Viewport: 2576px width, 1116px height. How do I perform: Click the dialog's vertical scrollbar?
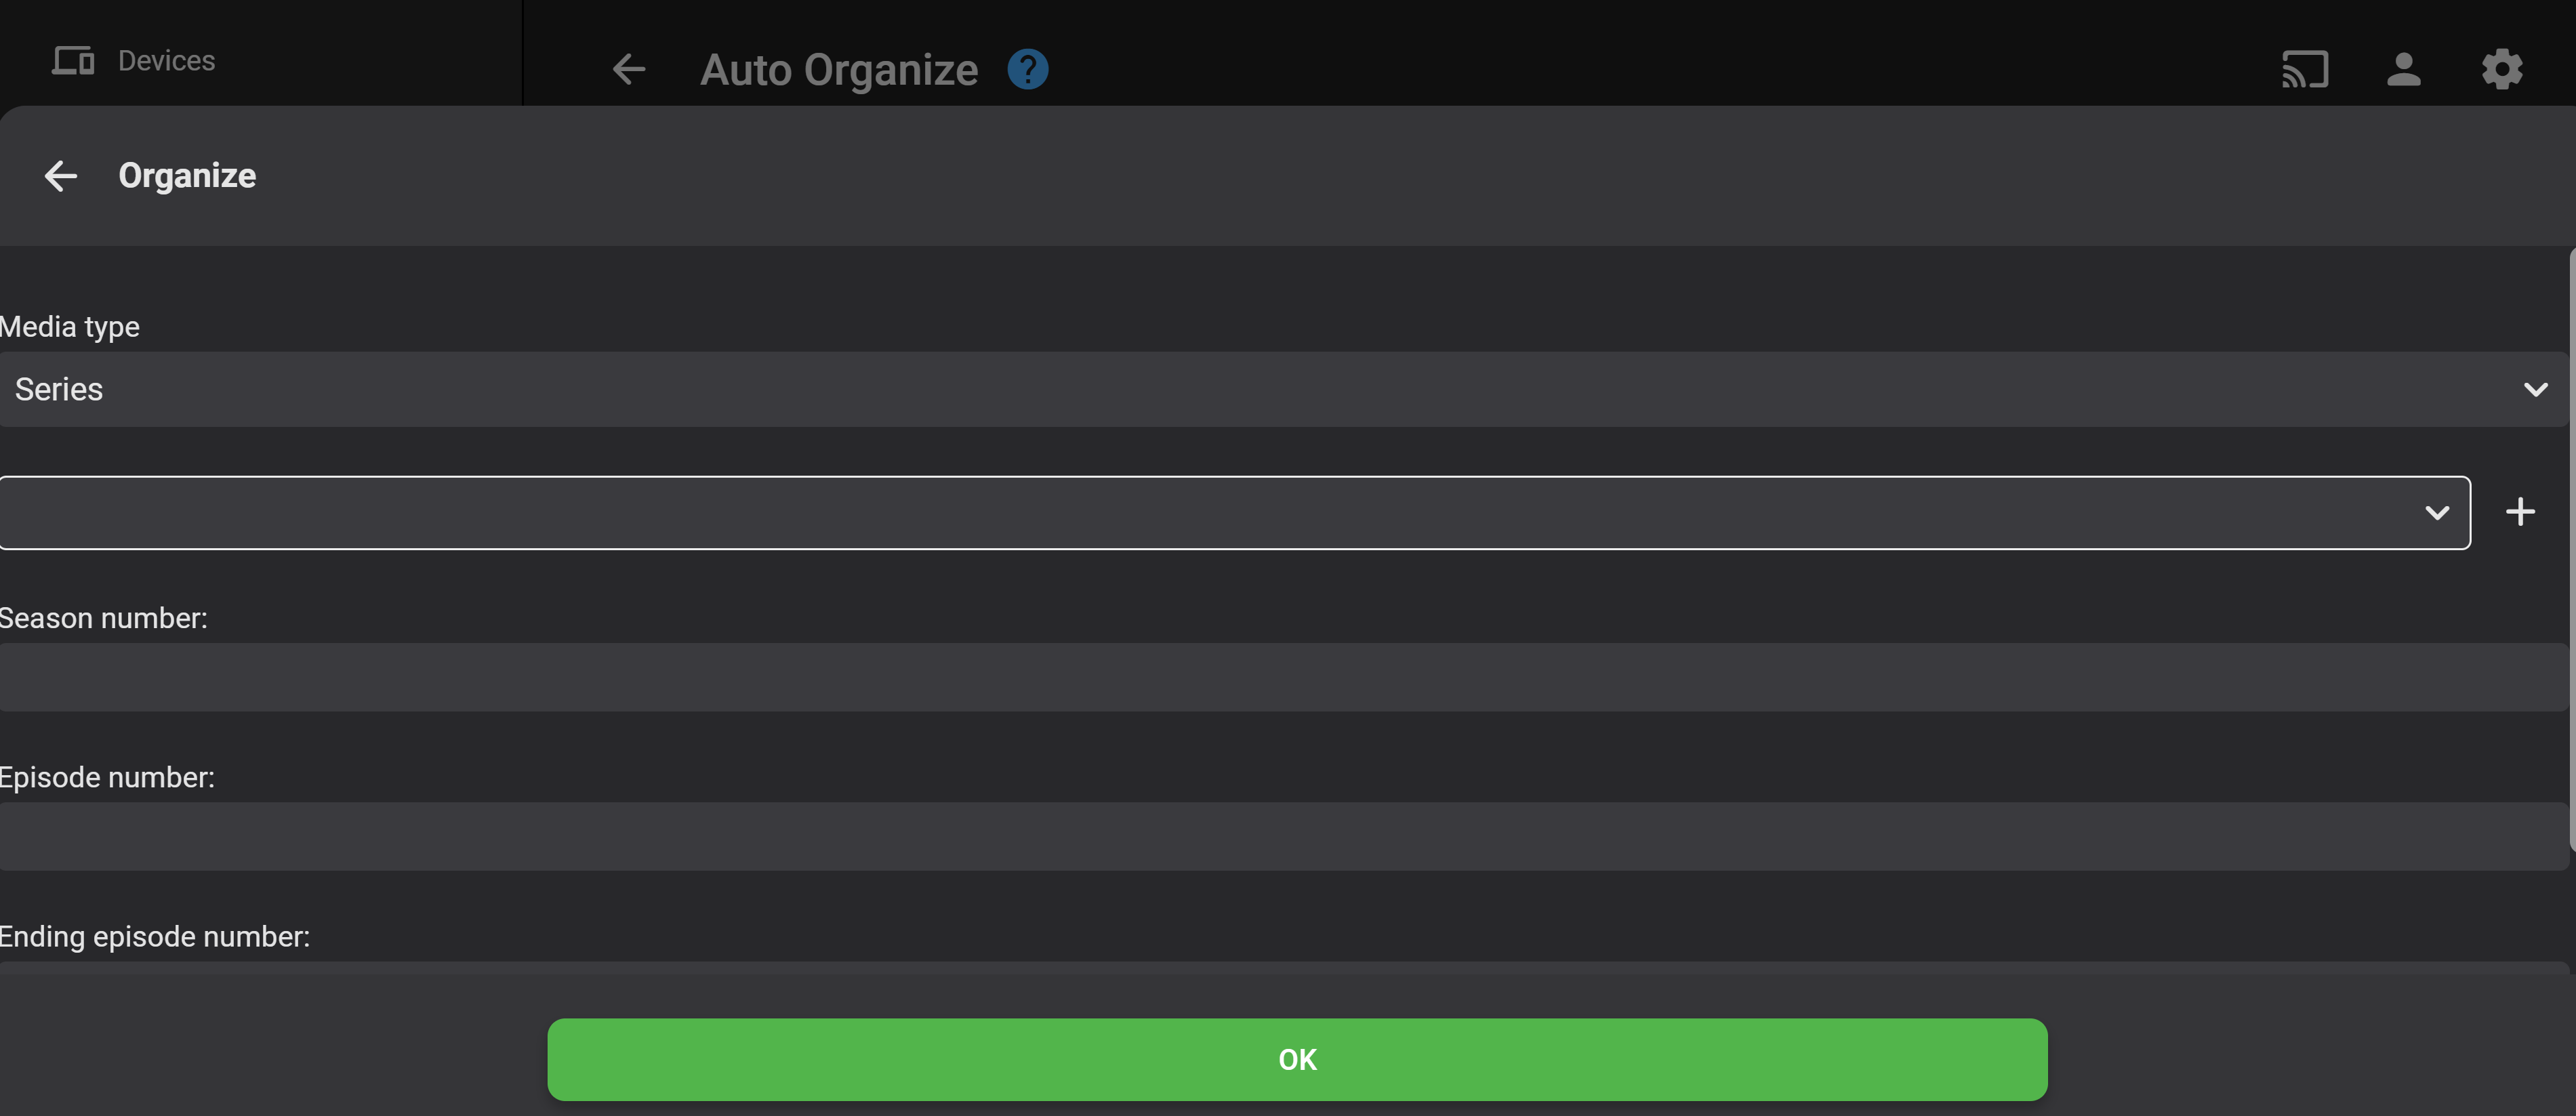coord(2571,550)
